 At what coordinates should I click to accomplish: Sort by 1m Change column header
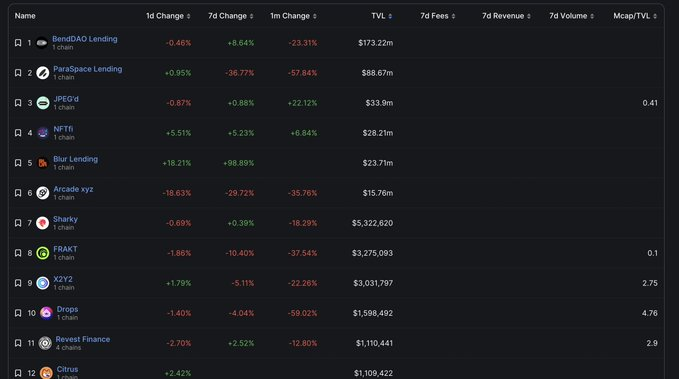coord(293,16)
